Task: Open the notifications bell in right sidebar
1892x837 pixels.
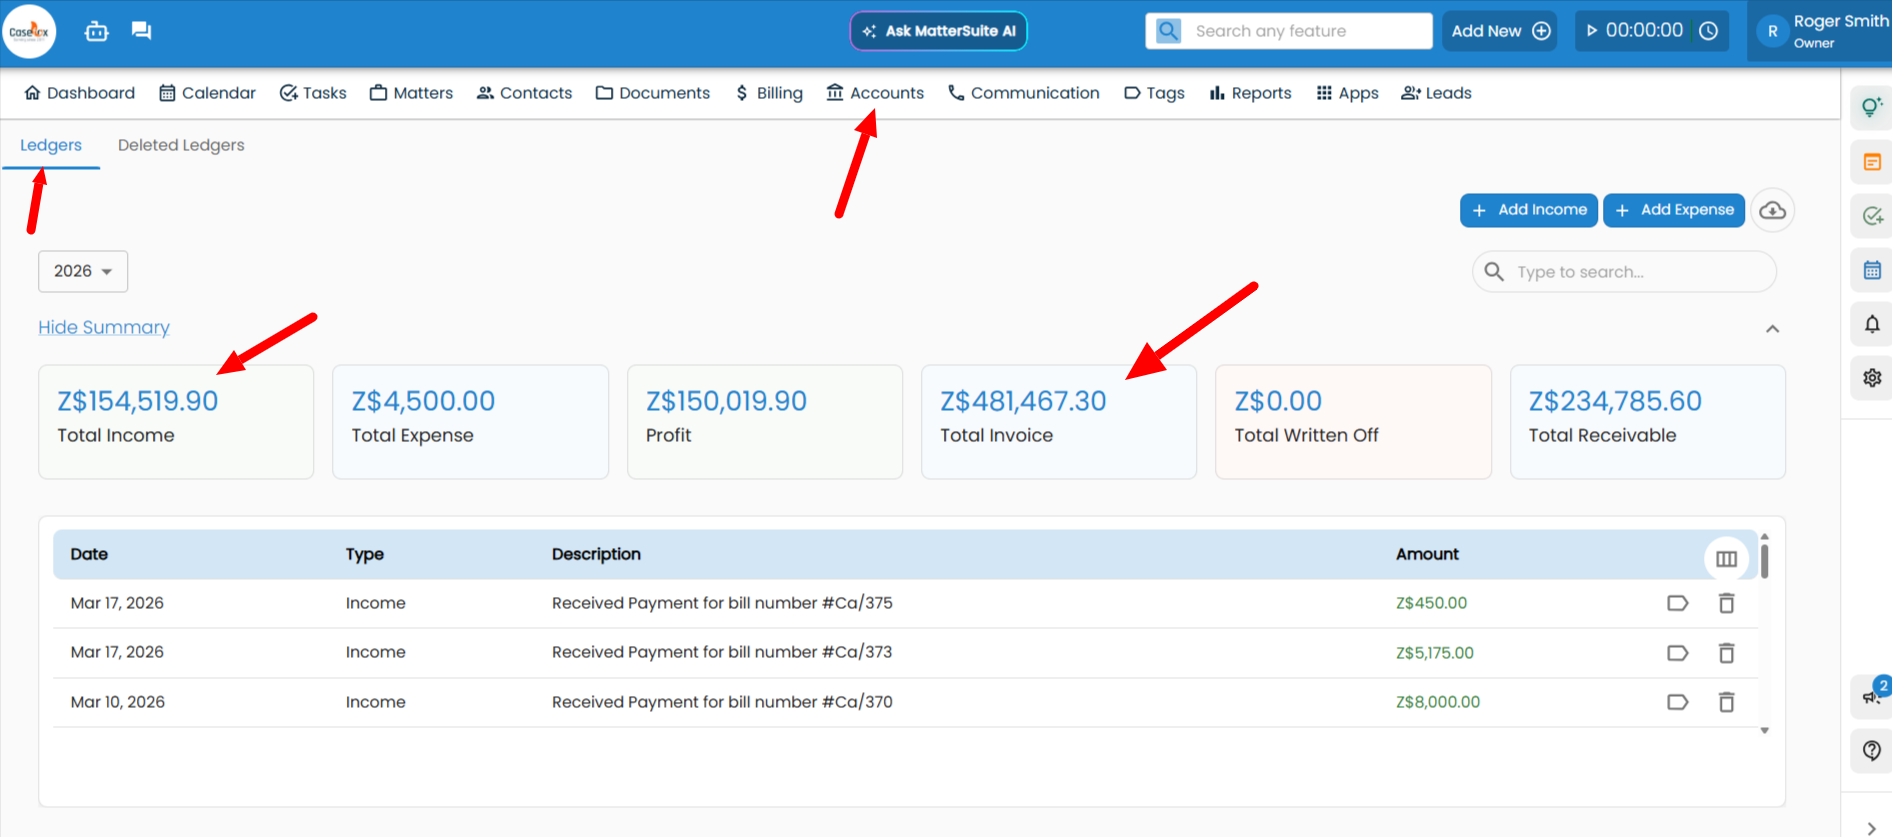Action: click(1872, 324)
